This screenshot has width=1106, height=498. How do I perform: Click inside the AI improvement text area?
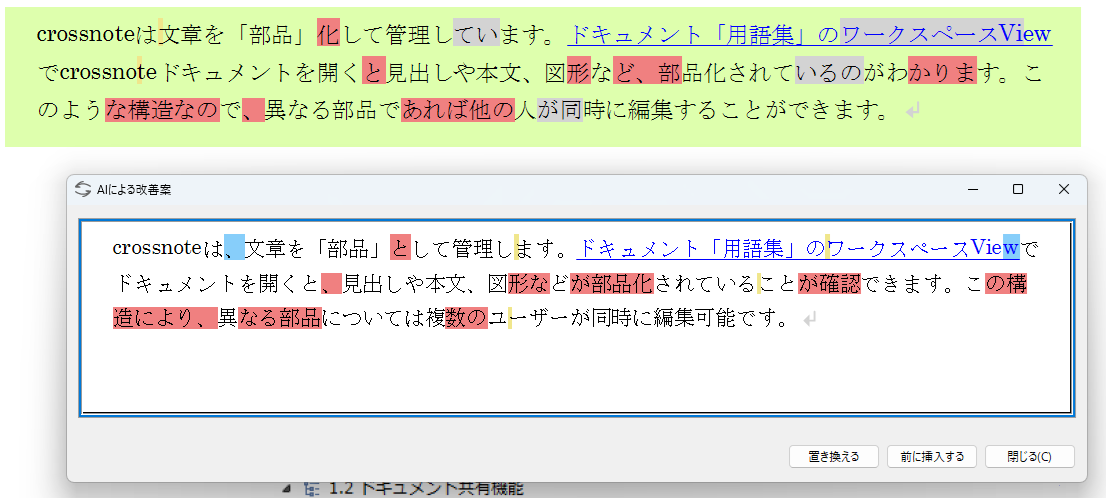(x=576, y=317)
